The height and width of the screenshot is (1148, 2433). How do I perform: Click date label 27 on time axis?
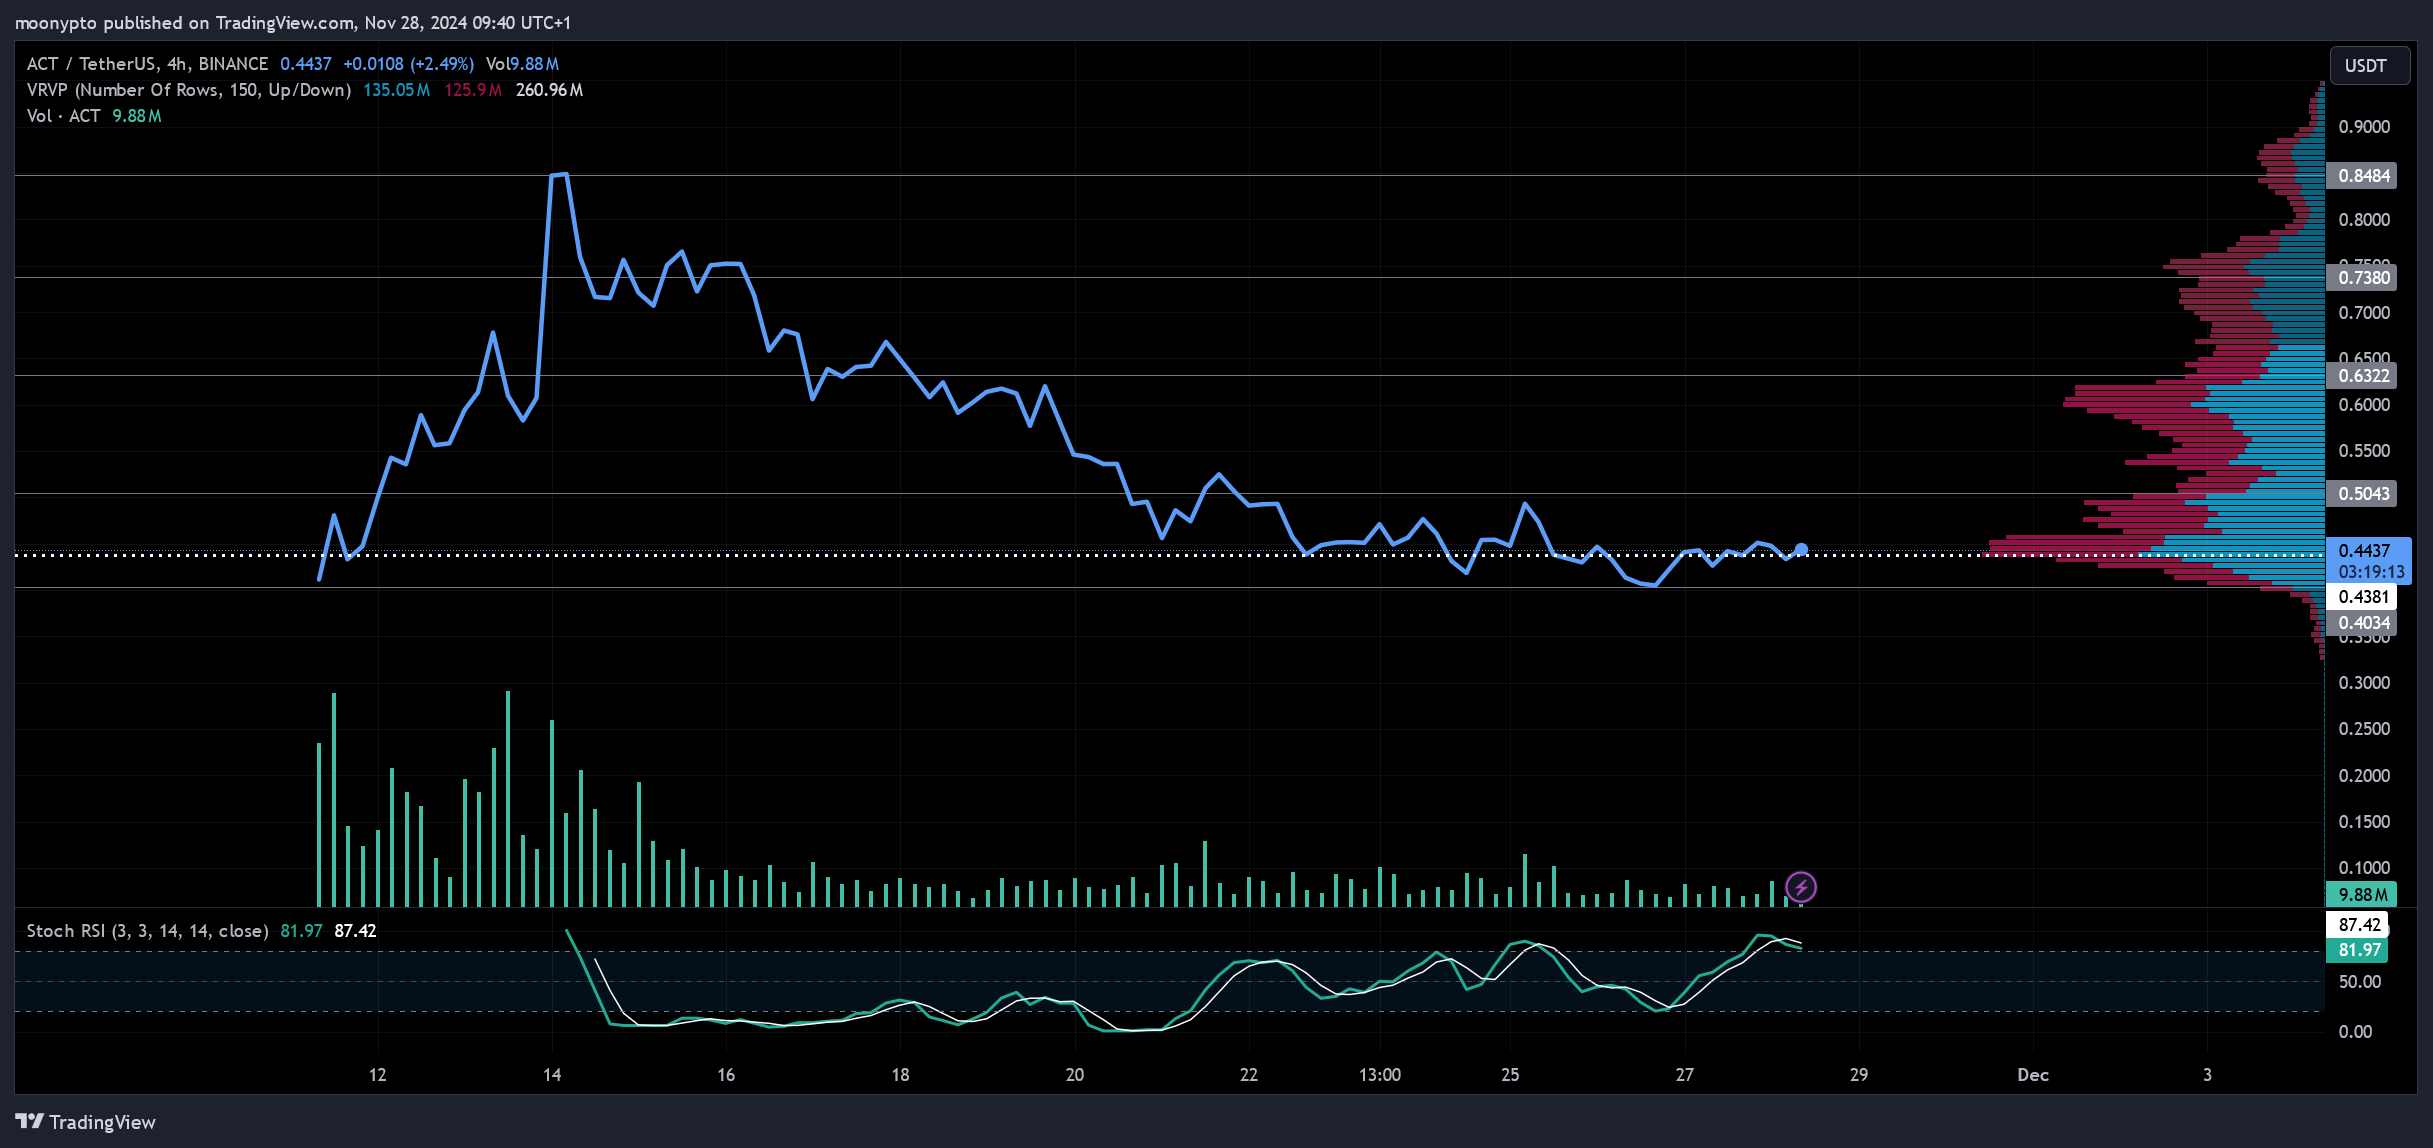(1685, 1075)
